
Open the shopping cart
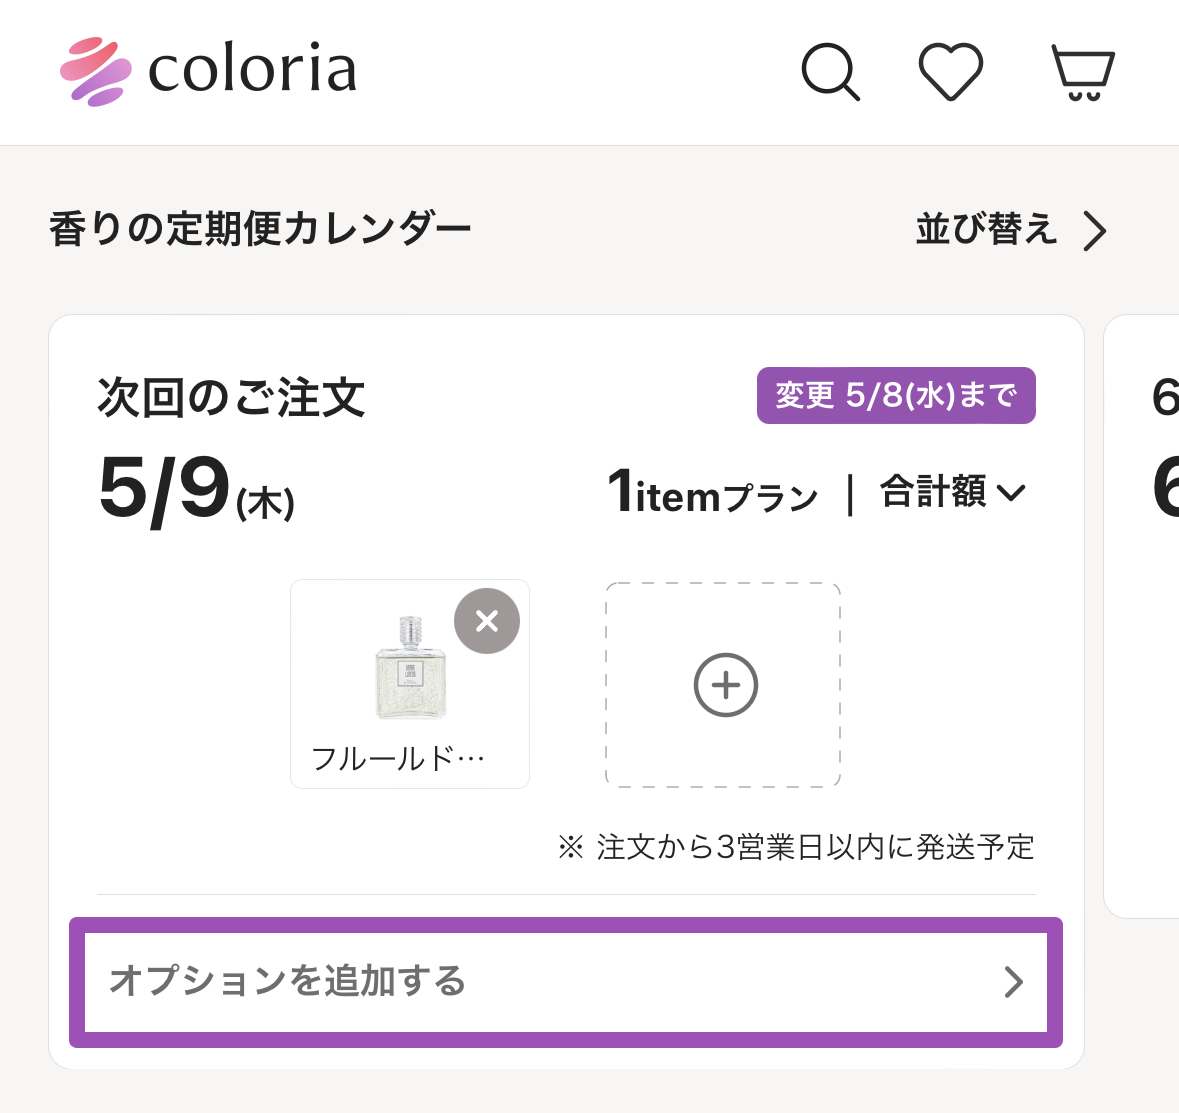pos(1082,72)
